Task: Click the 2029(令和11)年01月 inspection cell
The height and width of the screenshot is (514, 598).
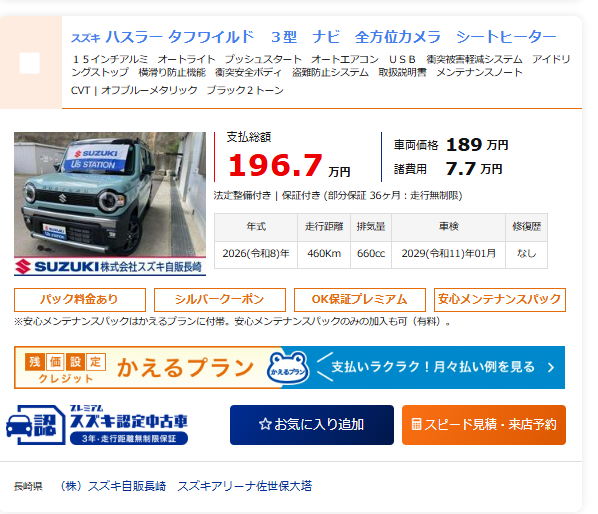Action: (448, 254)
